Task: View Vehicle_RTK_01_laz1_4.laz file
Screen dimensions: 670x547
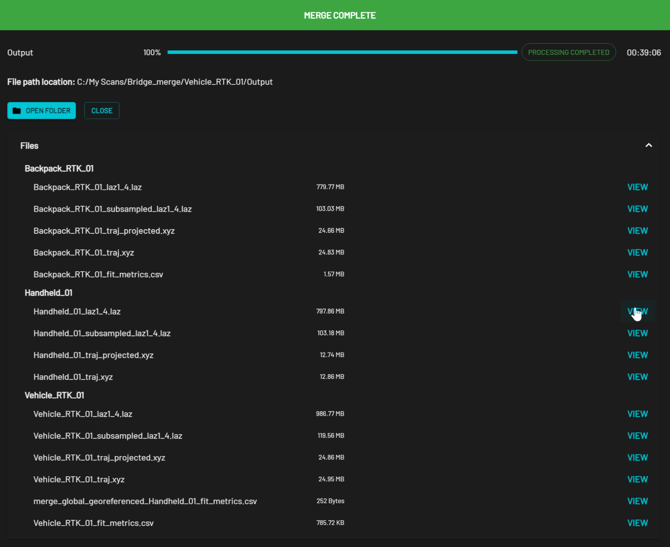Action: click(637, 414)
